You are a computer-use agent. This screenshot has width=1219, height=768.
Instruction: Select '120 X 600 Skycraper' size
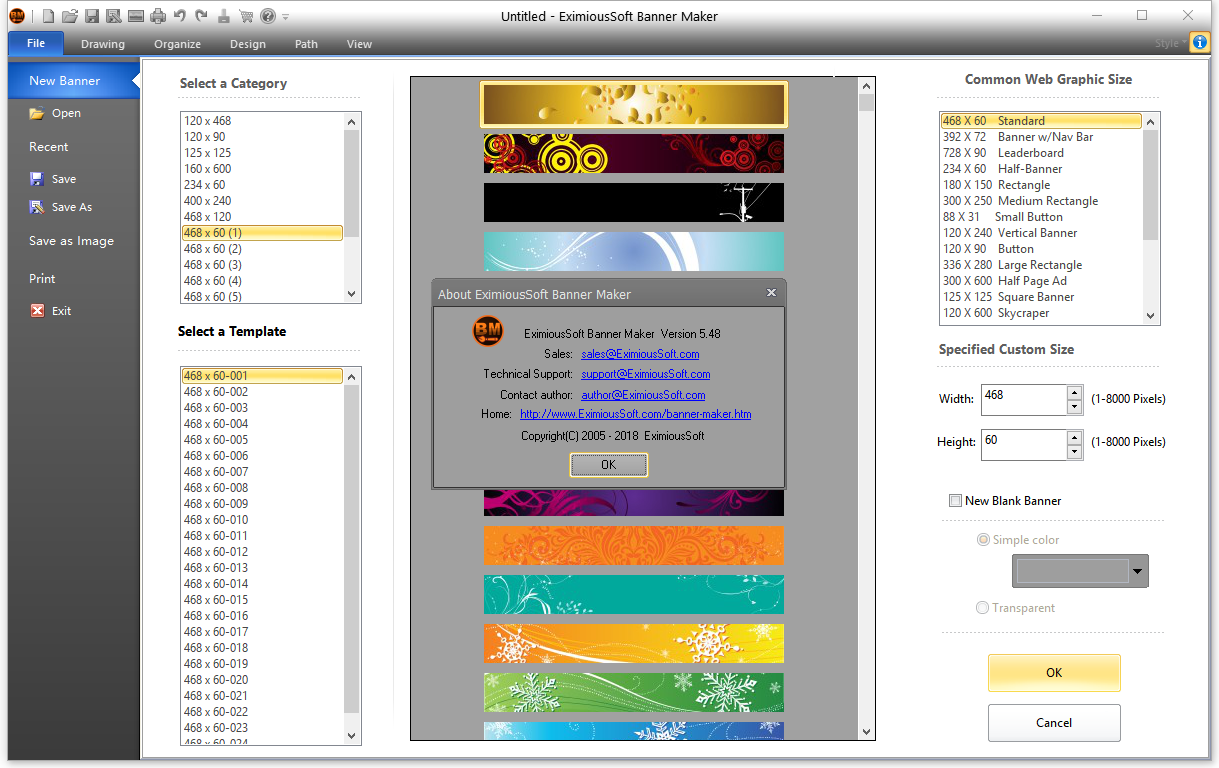click(1041, 313)
